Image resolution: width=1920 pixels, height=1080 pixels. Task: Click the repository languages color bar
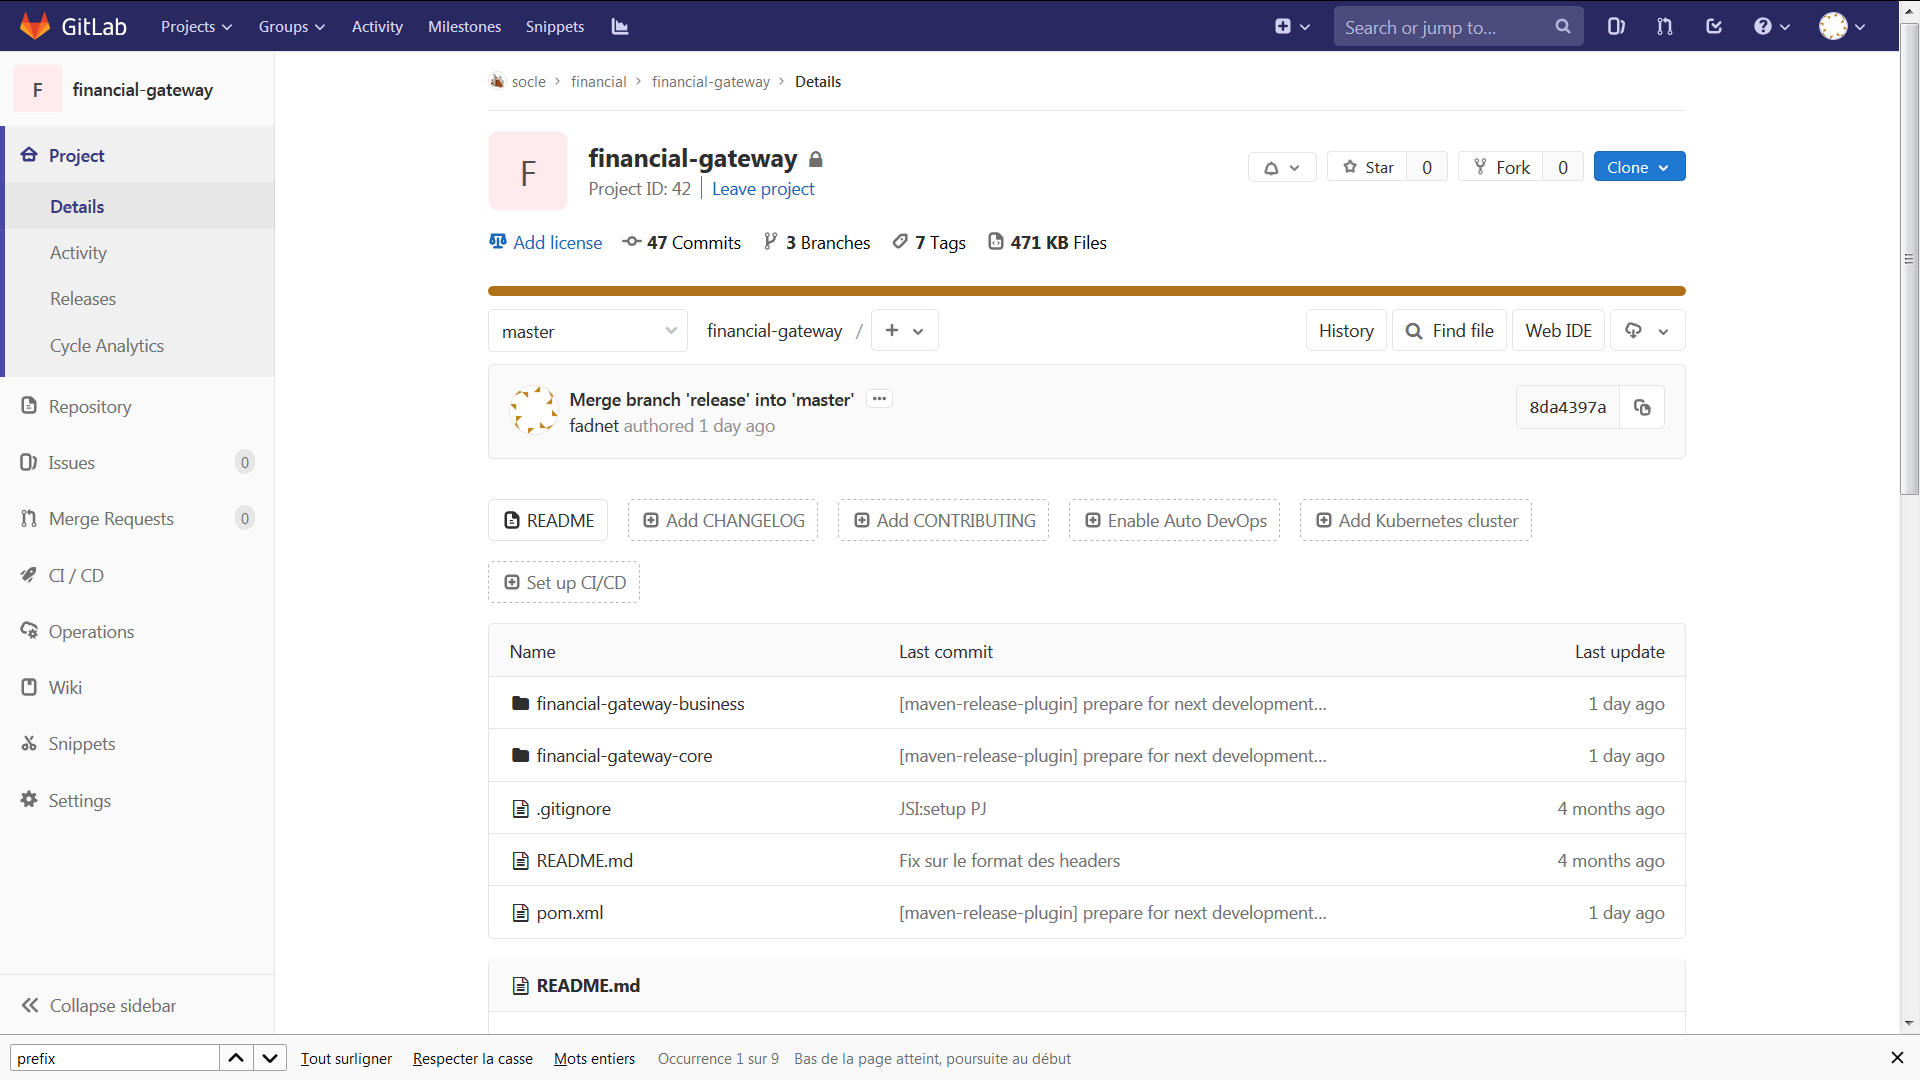pyautogui.click(x=1086, y=291)
